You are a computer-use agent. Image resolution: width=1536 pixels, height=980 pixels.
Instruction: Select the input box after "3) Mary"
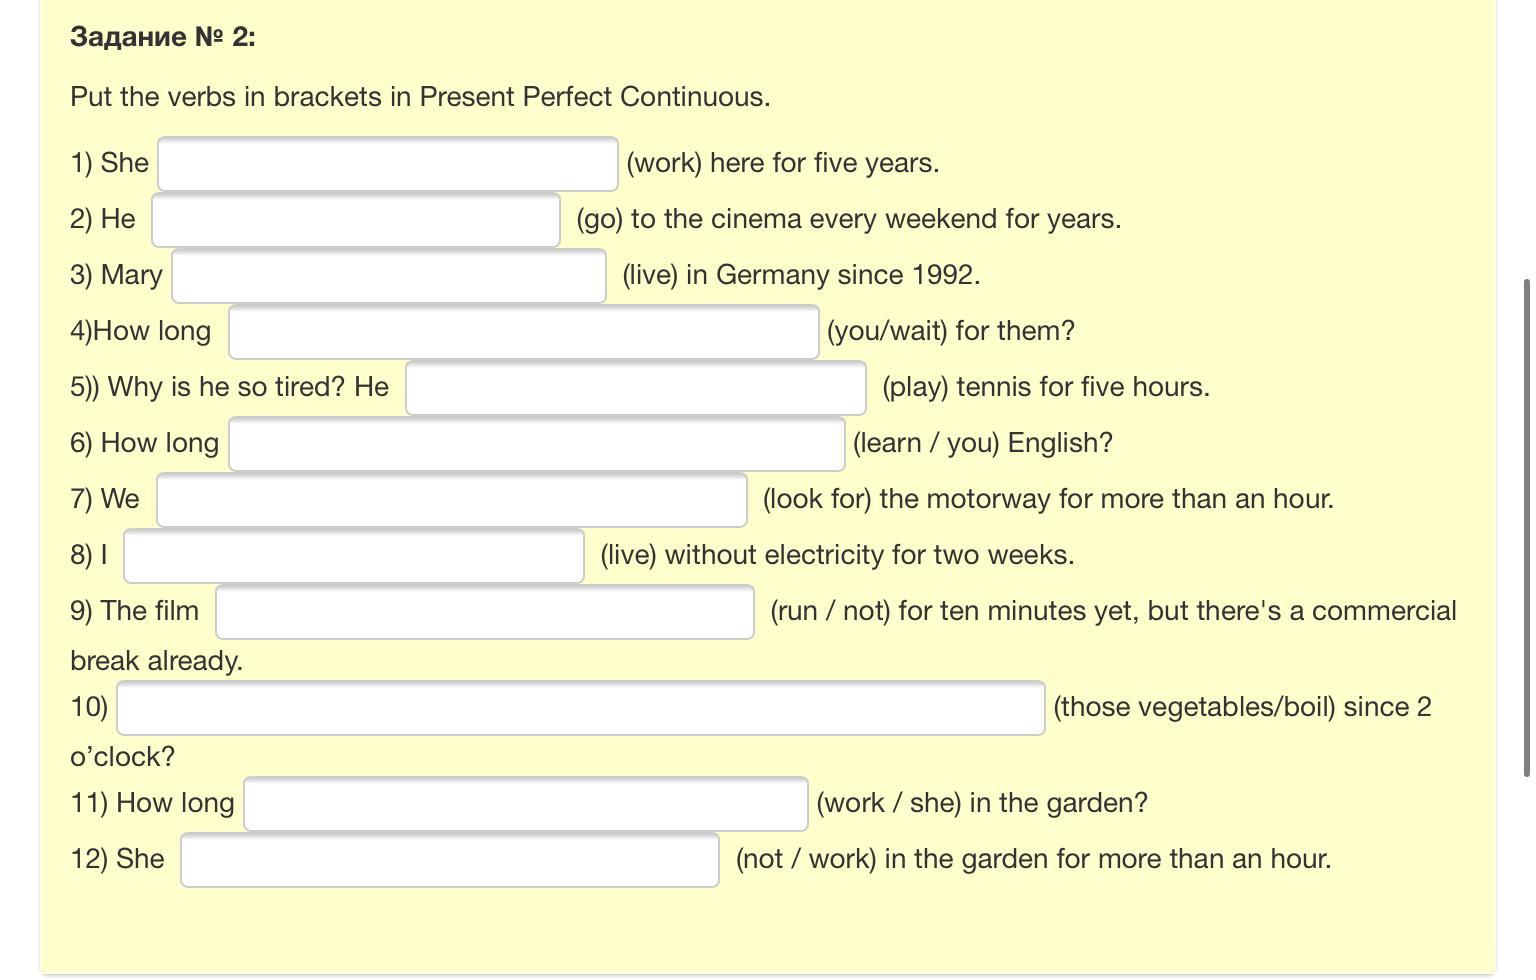click(388, 276)
